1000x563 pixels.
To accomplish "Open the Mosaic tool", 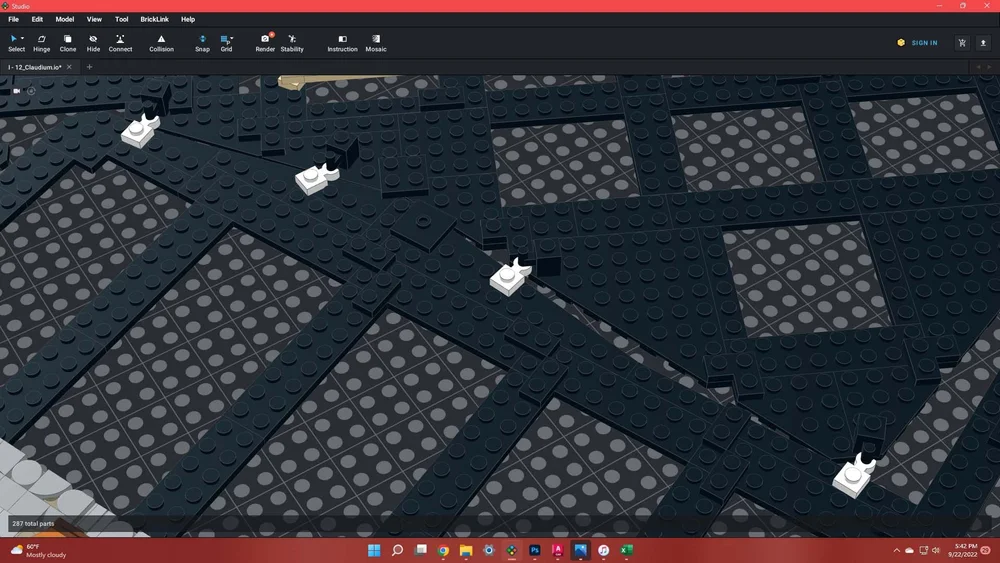I will click(x=376, y=43).
